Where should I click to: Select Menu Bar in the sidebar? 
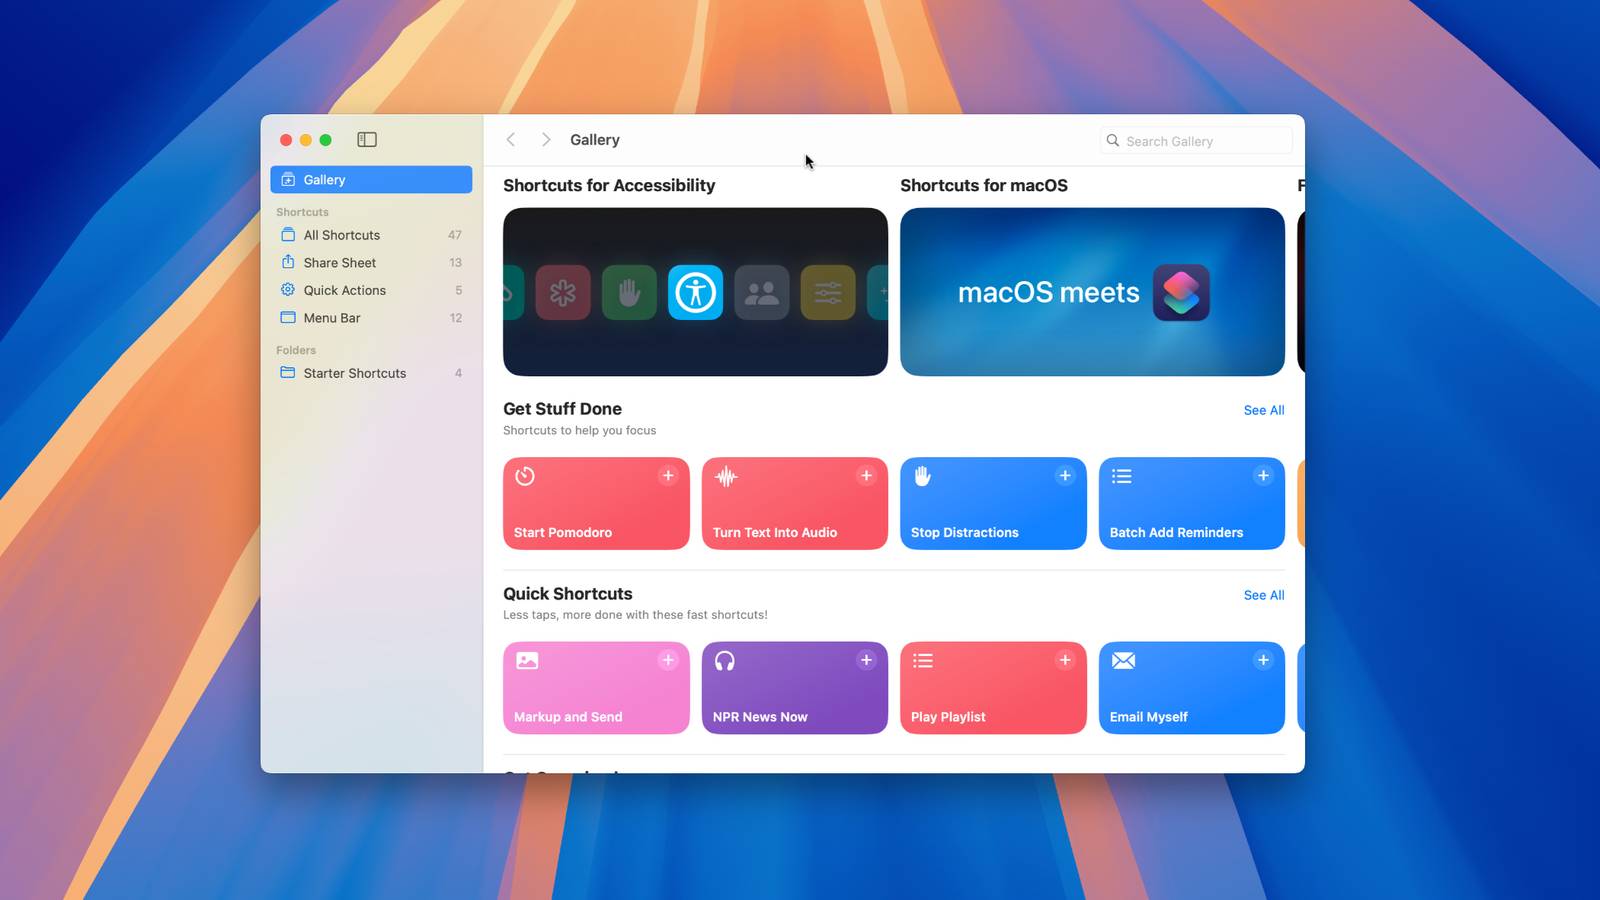332,318
